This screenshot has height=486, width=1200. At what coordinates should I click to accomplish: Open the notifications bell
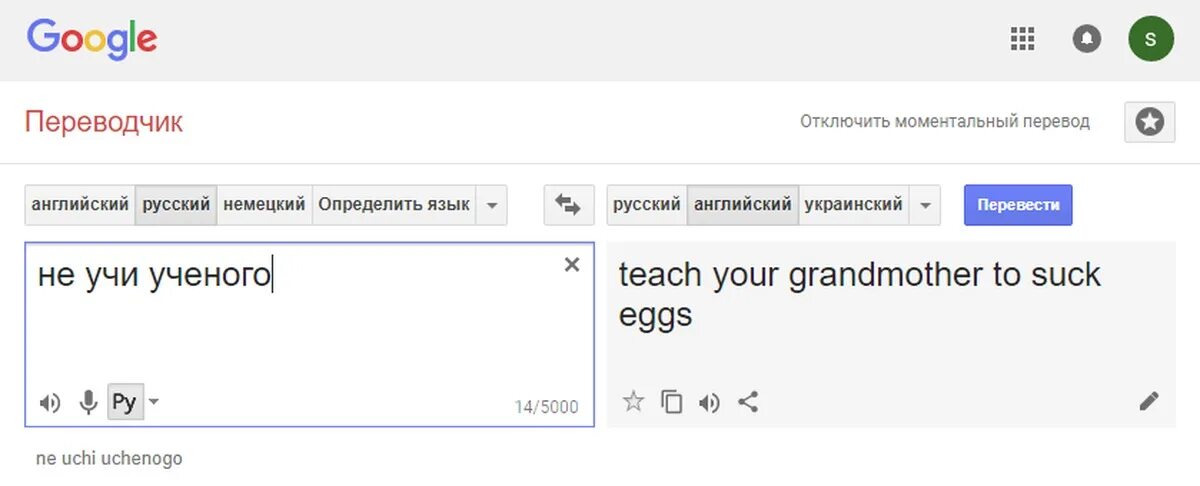click(1086, 39)
